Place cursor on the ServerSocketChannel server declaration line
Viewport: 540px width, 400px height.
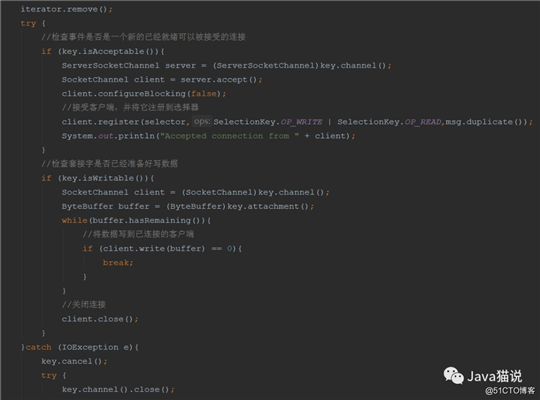click(x=227, y=65)
